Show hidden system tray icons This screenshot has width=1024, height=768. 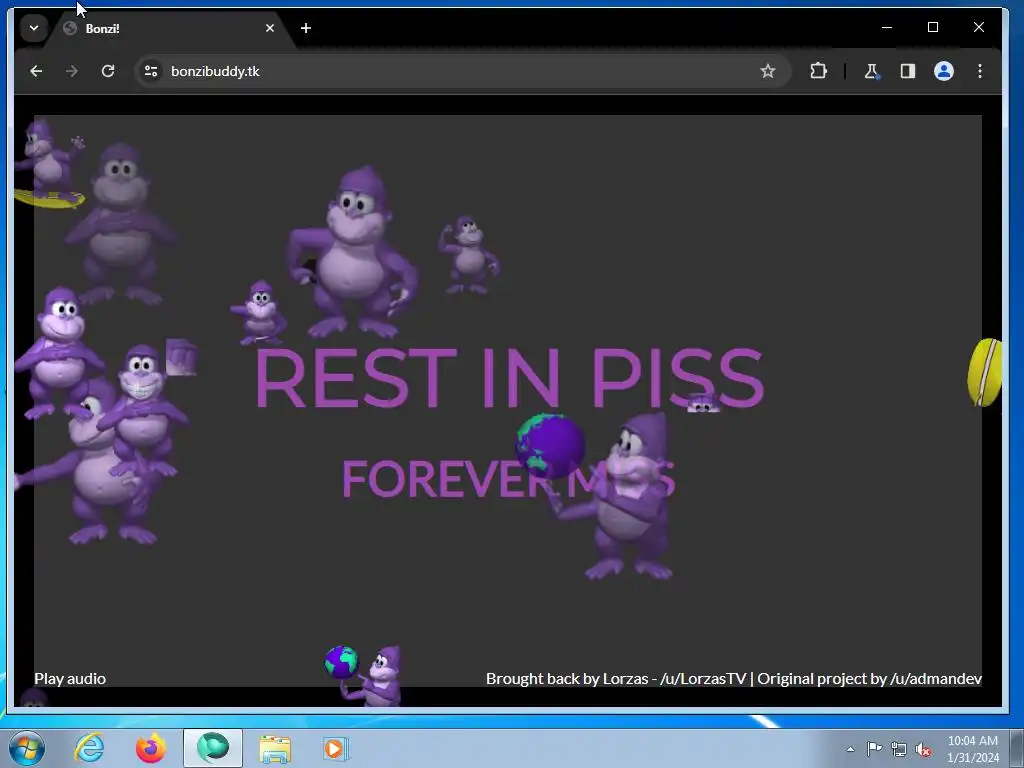(850, 749)
